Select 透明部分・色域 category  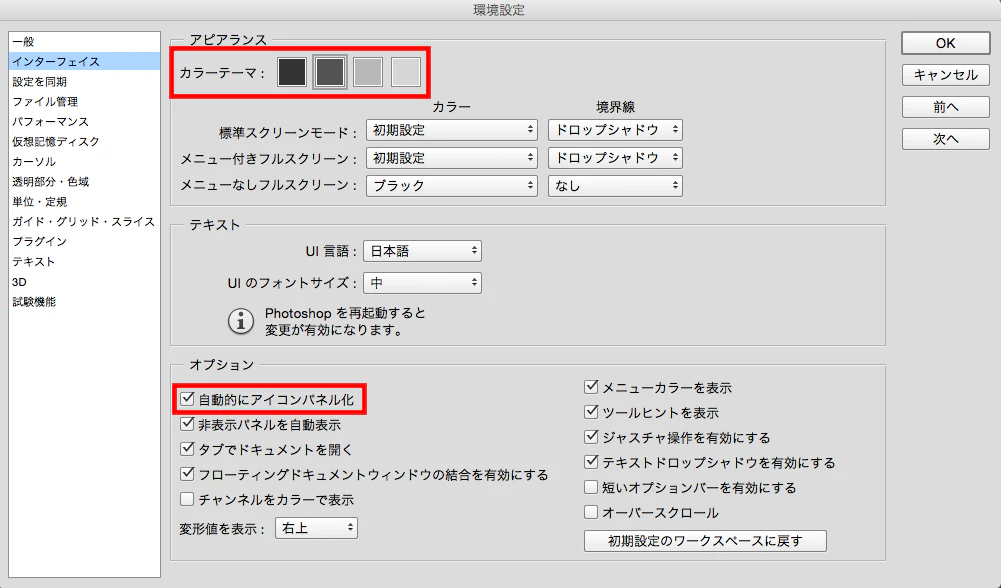click(84, 181)
